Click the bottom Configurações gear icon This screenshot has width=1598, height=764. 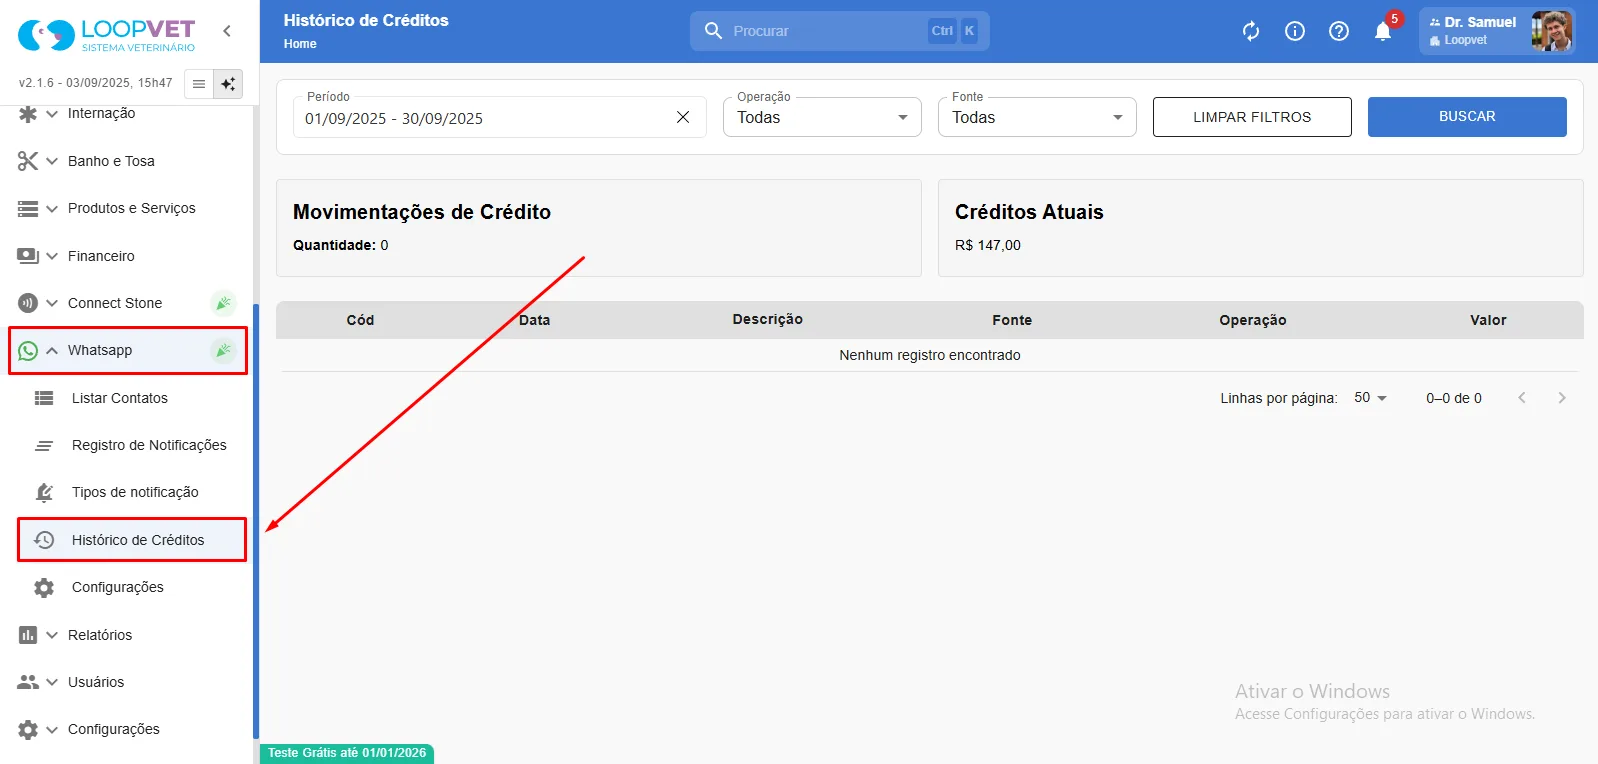click(28, 730)
